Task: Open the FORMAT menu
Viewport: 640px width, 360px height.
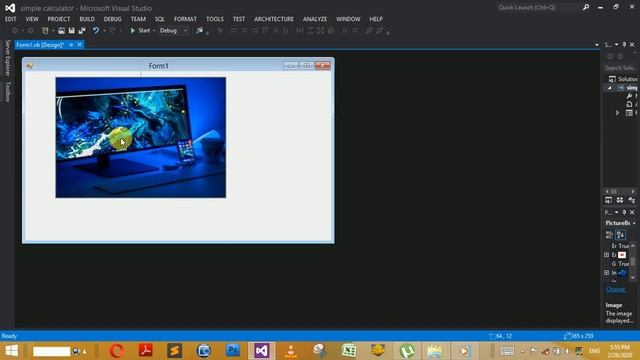Action: tap(185, 19)
